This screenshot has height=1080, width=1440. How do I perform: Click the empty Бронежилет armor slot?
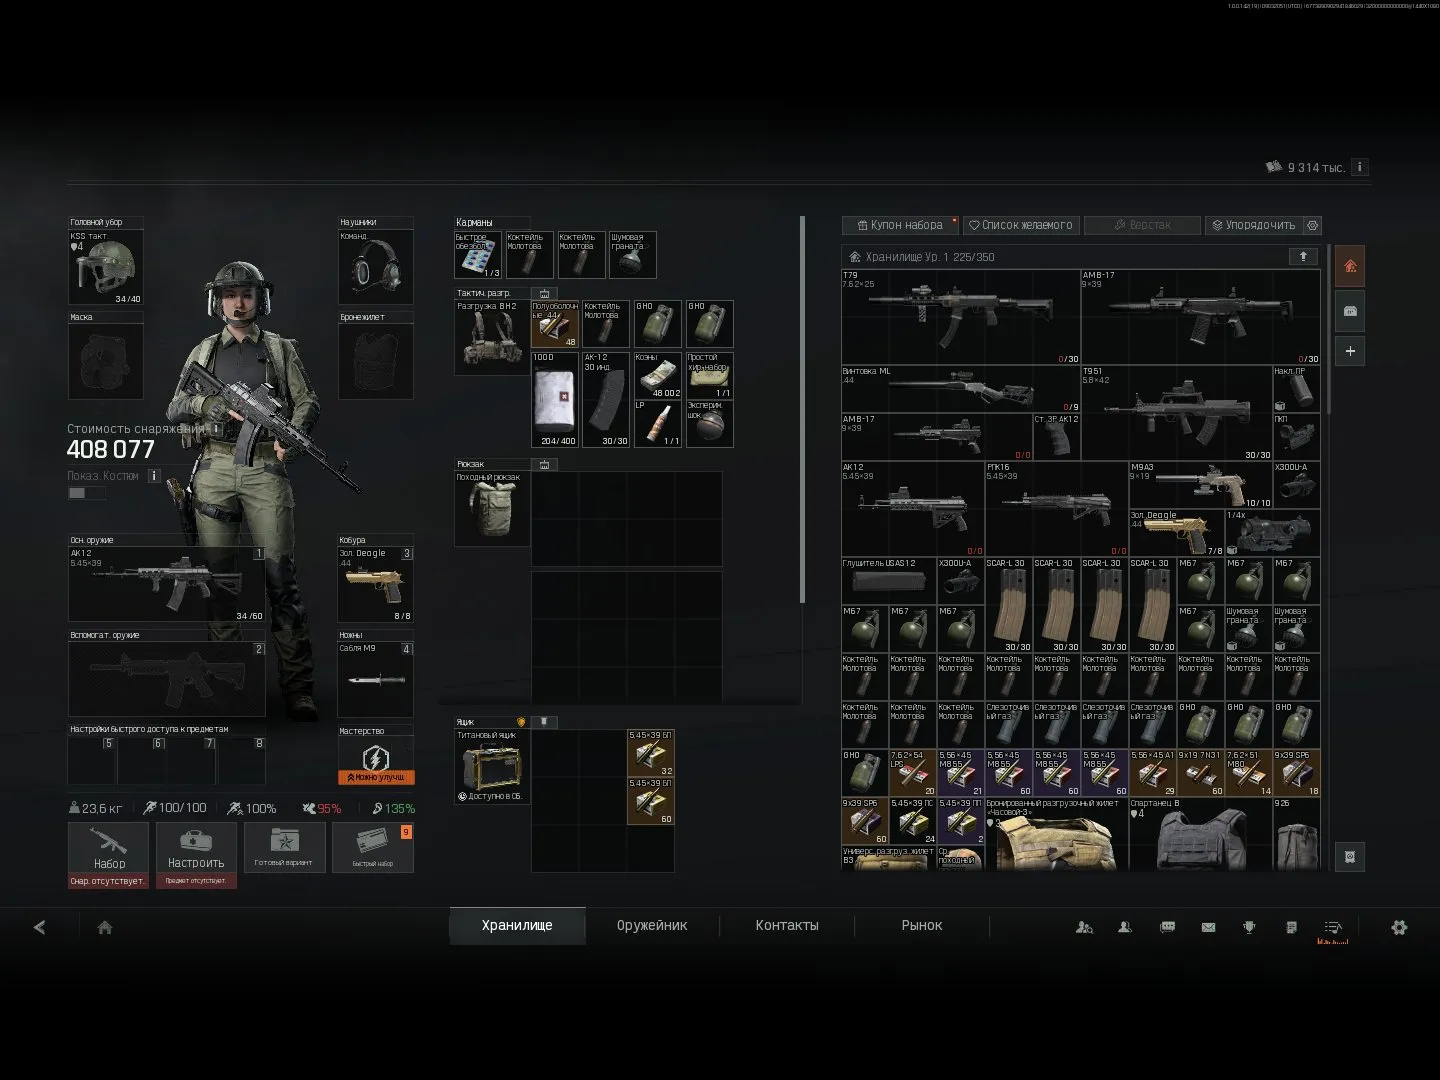(x=376, y=361)
